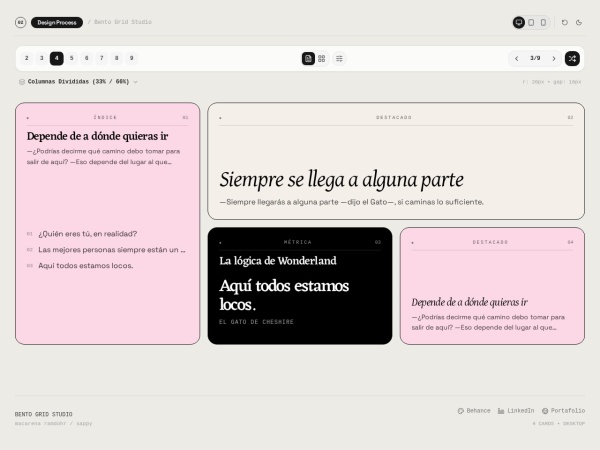Click the Portafolio globe icon
Image resolution: width=600 pixels, height=450 pixels.
(x=545, y=411)
